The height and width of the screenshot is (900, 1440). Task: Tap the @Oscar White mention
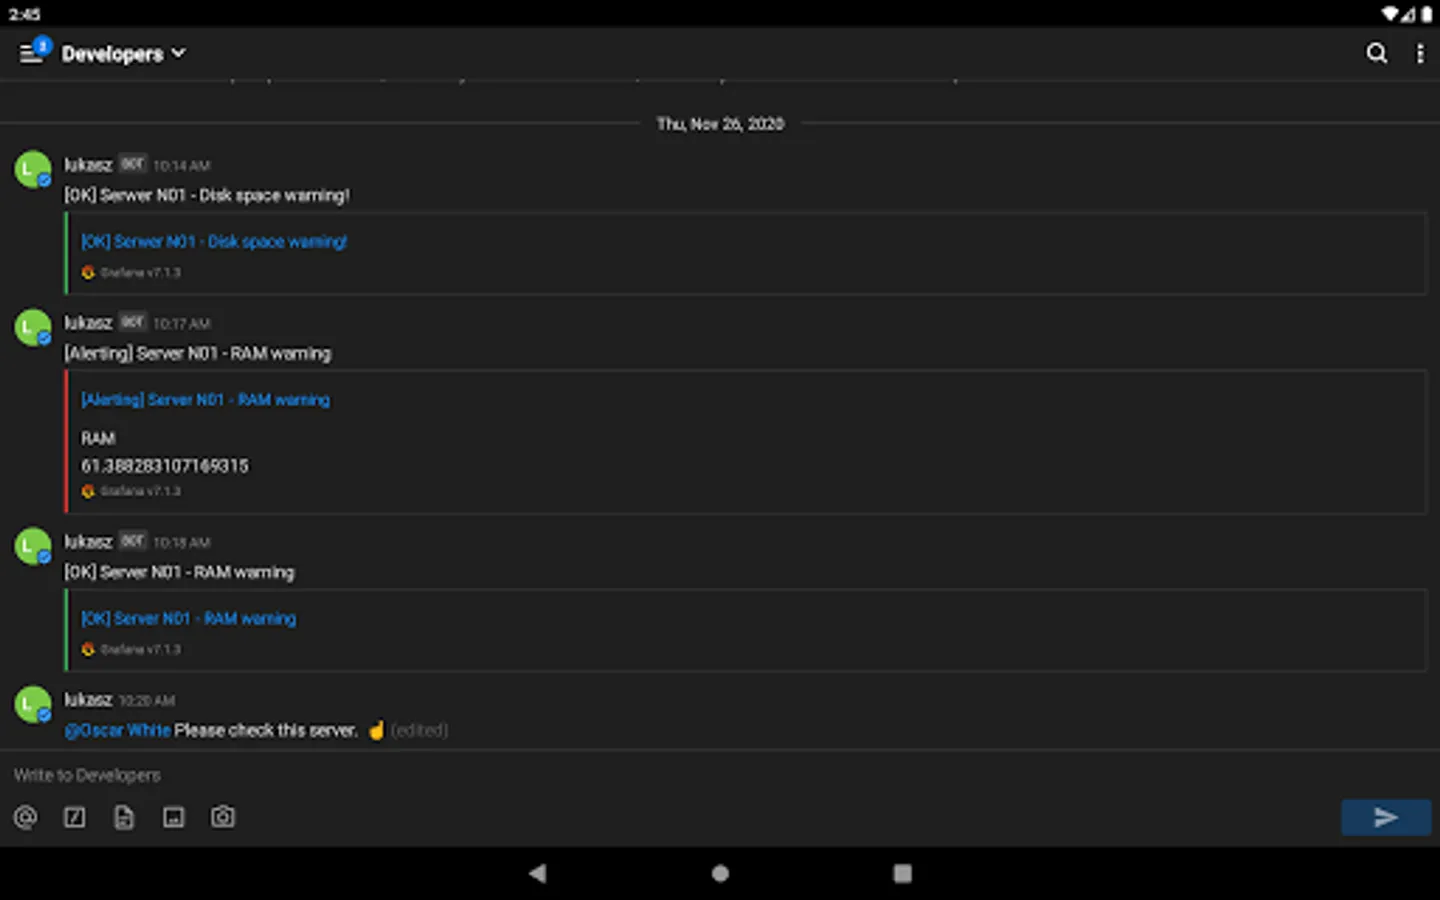(118, 730)
